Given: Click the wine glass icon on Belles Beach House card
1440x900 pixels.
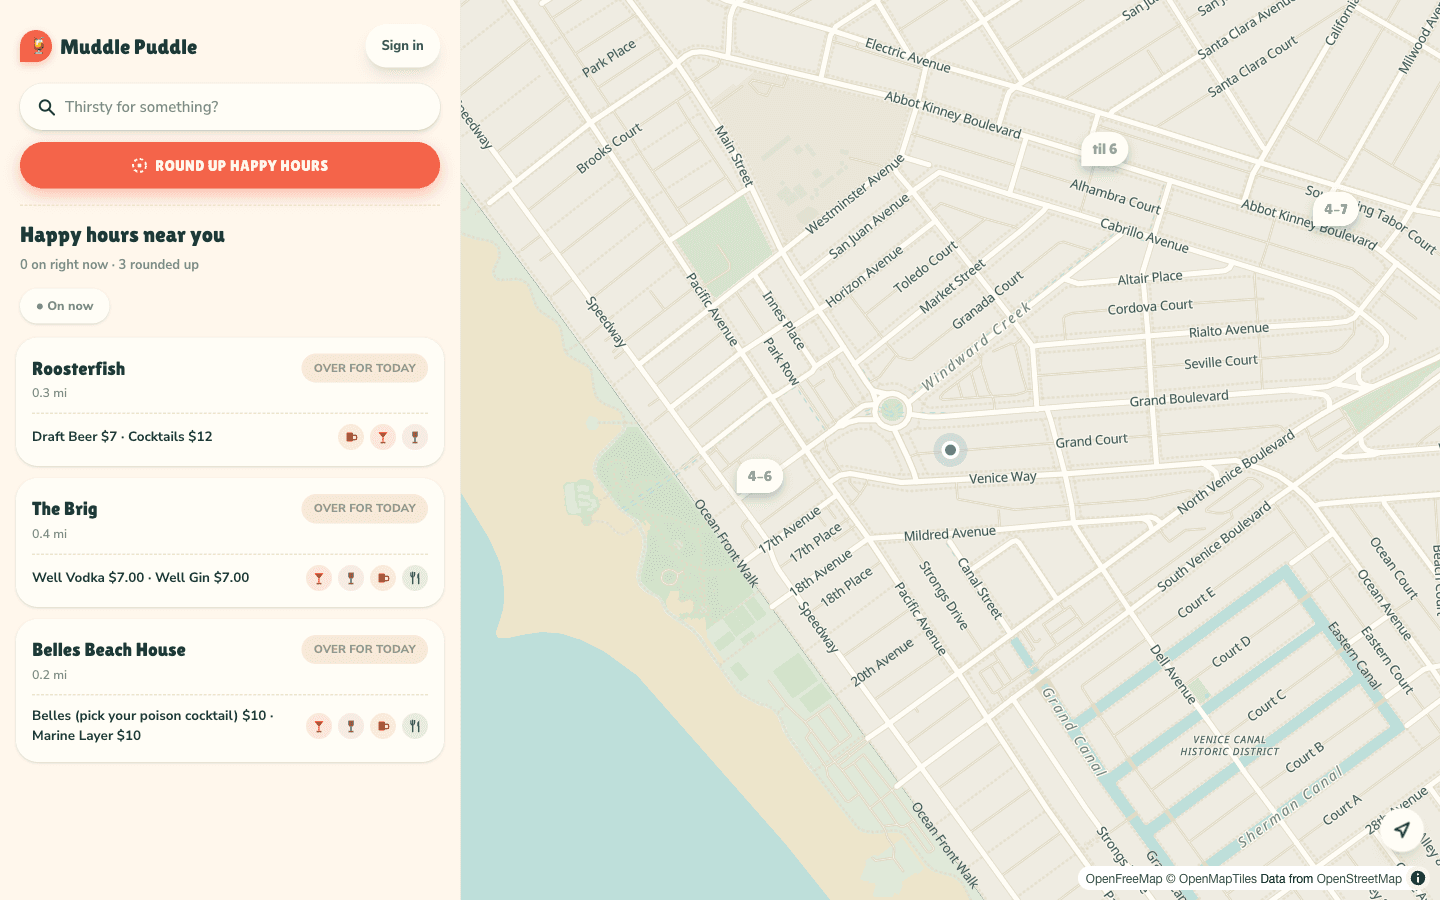Looking at the screenshot, I should [351, 726].
